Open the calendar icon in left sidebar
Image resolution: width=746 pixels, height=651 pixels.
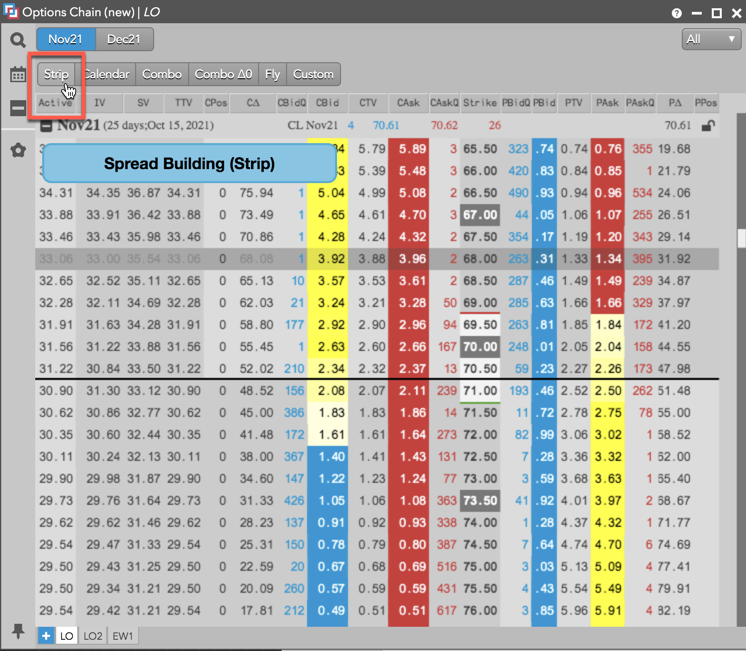[18, 74]
